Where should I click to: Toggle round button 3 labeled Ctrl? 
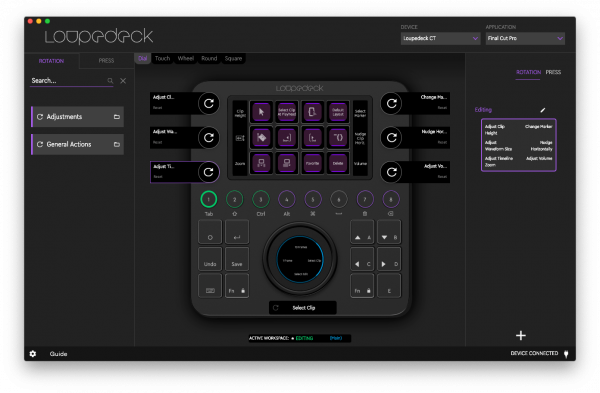point(261,199)
